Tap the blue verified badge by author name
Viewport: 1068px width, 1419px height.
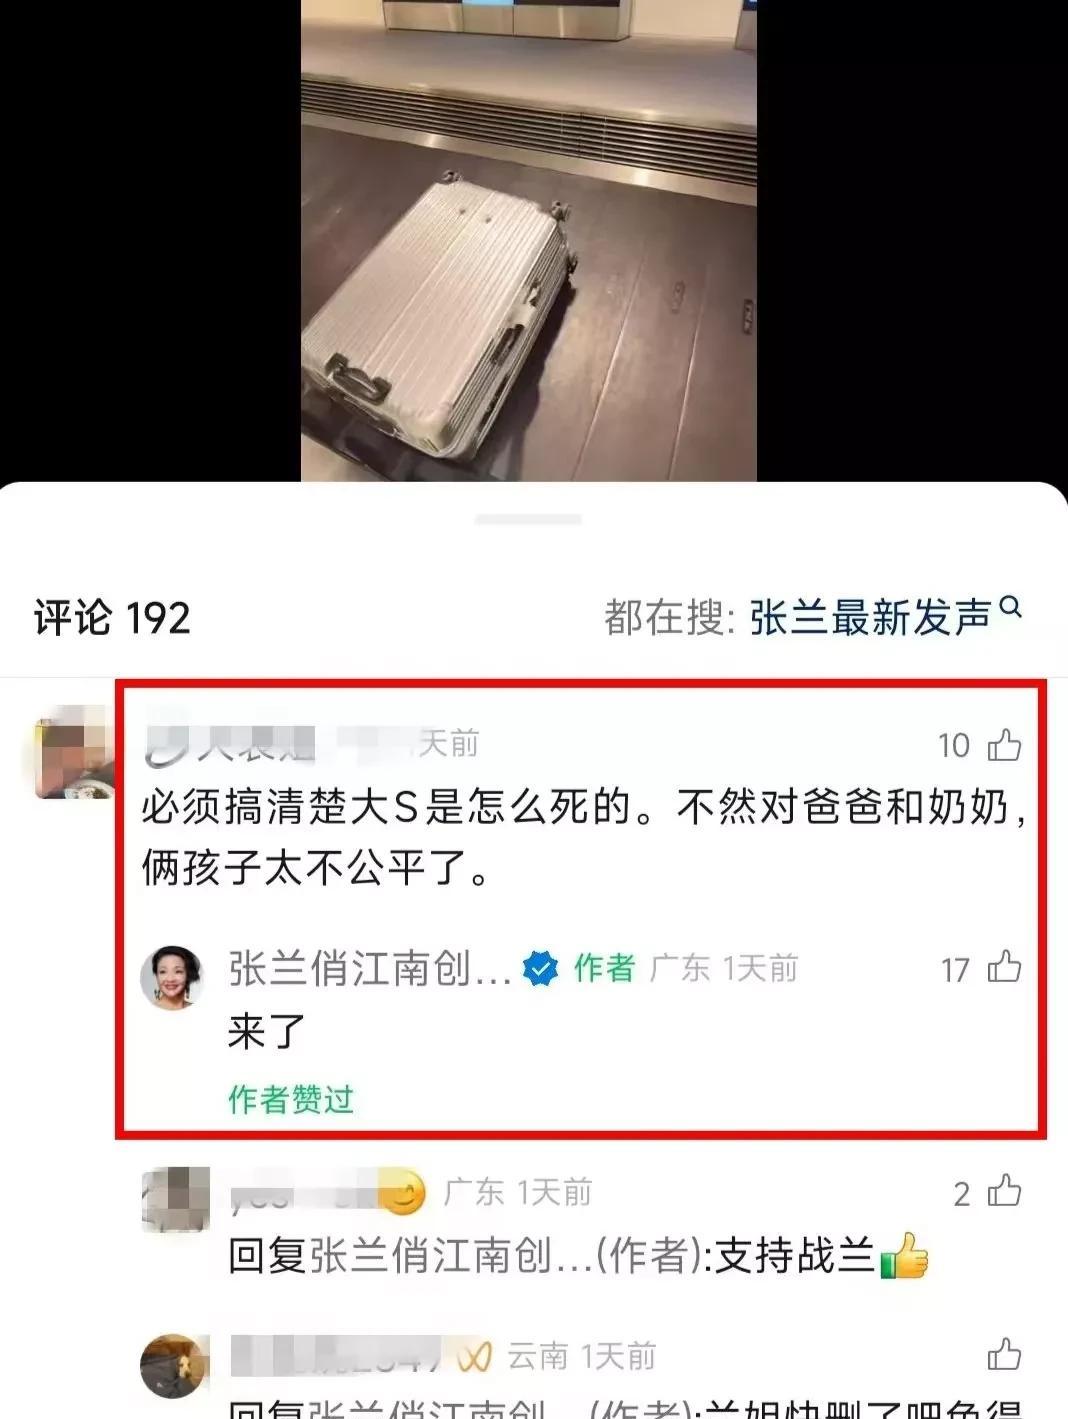point(541,969)
